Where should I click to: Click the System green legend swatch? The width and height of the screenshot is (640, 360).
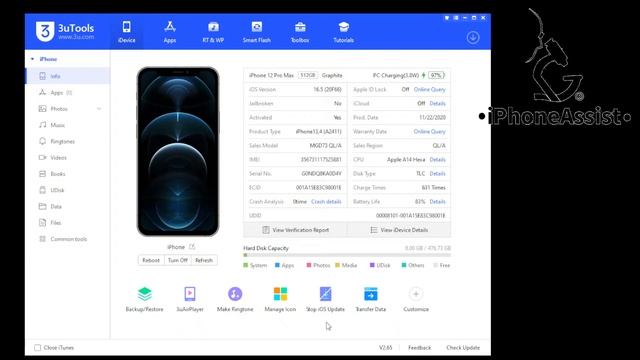coord(246,265)
